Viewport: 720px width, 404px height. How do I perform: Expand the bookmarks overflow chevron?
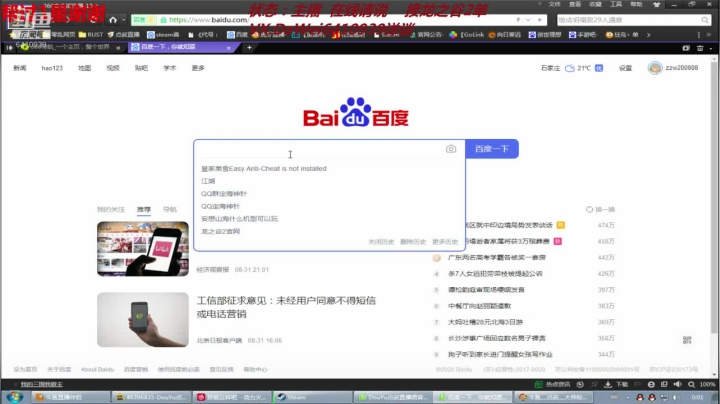(648, 34)
